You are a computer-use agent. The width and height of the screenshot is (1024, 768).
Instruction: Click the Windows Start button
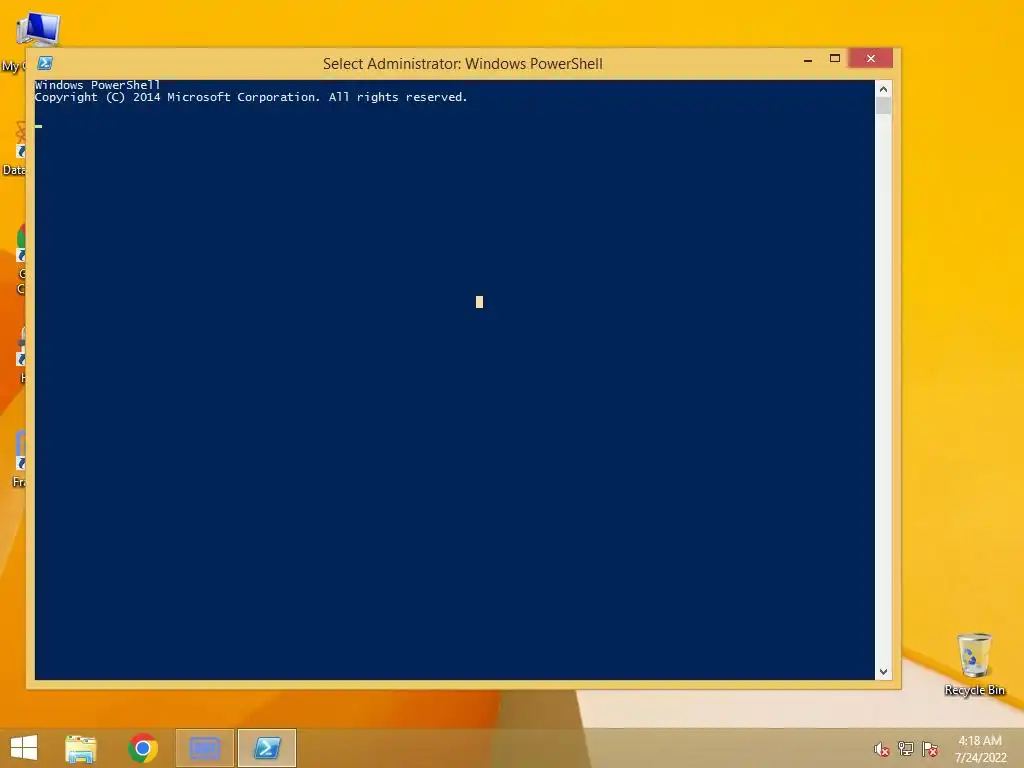coord(24,748)
